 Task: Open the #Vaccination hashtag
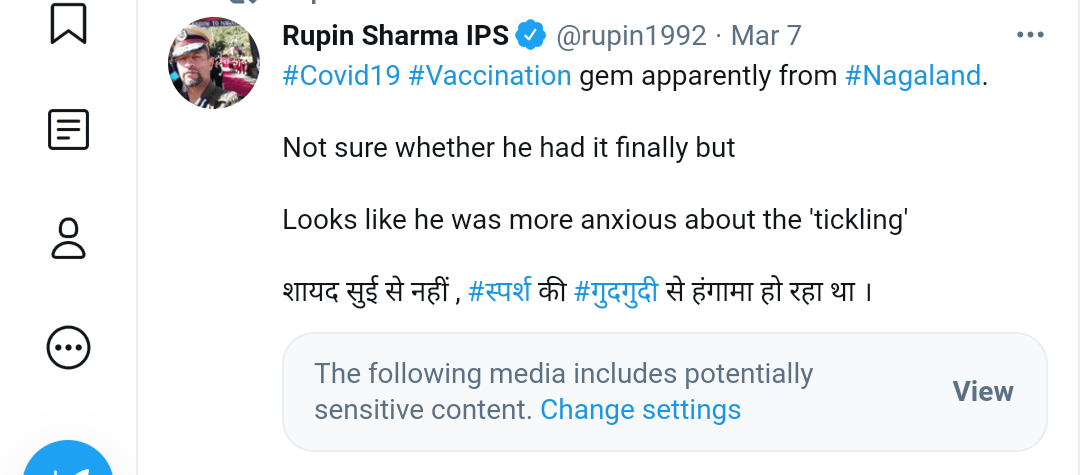[490, 76]
